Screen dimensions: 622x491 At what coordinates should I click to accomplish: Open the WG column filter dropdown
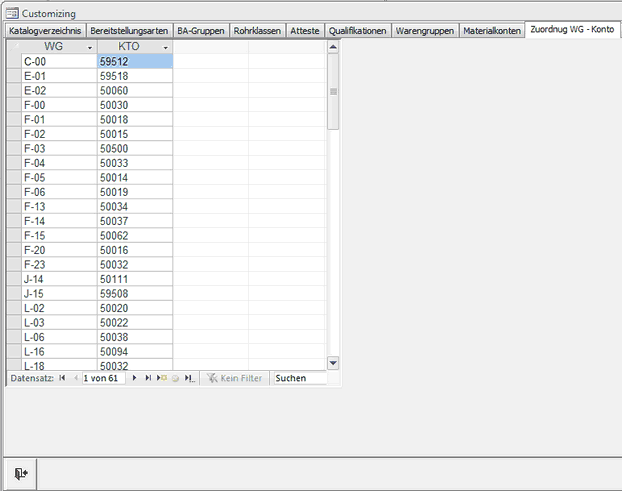90,47
